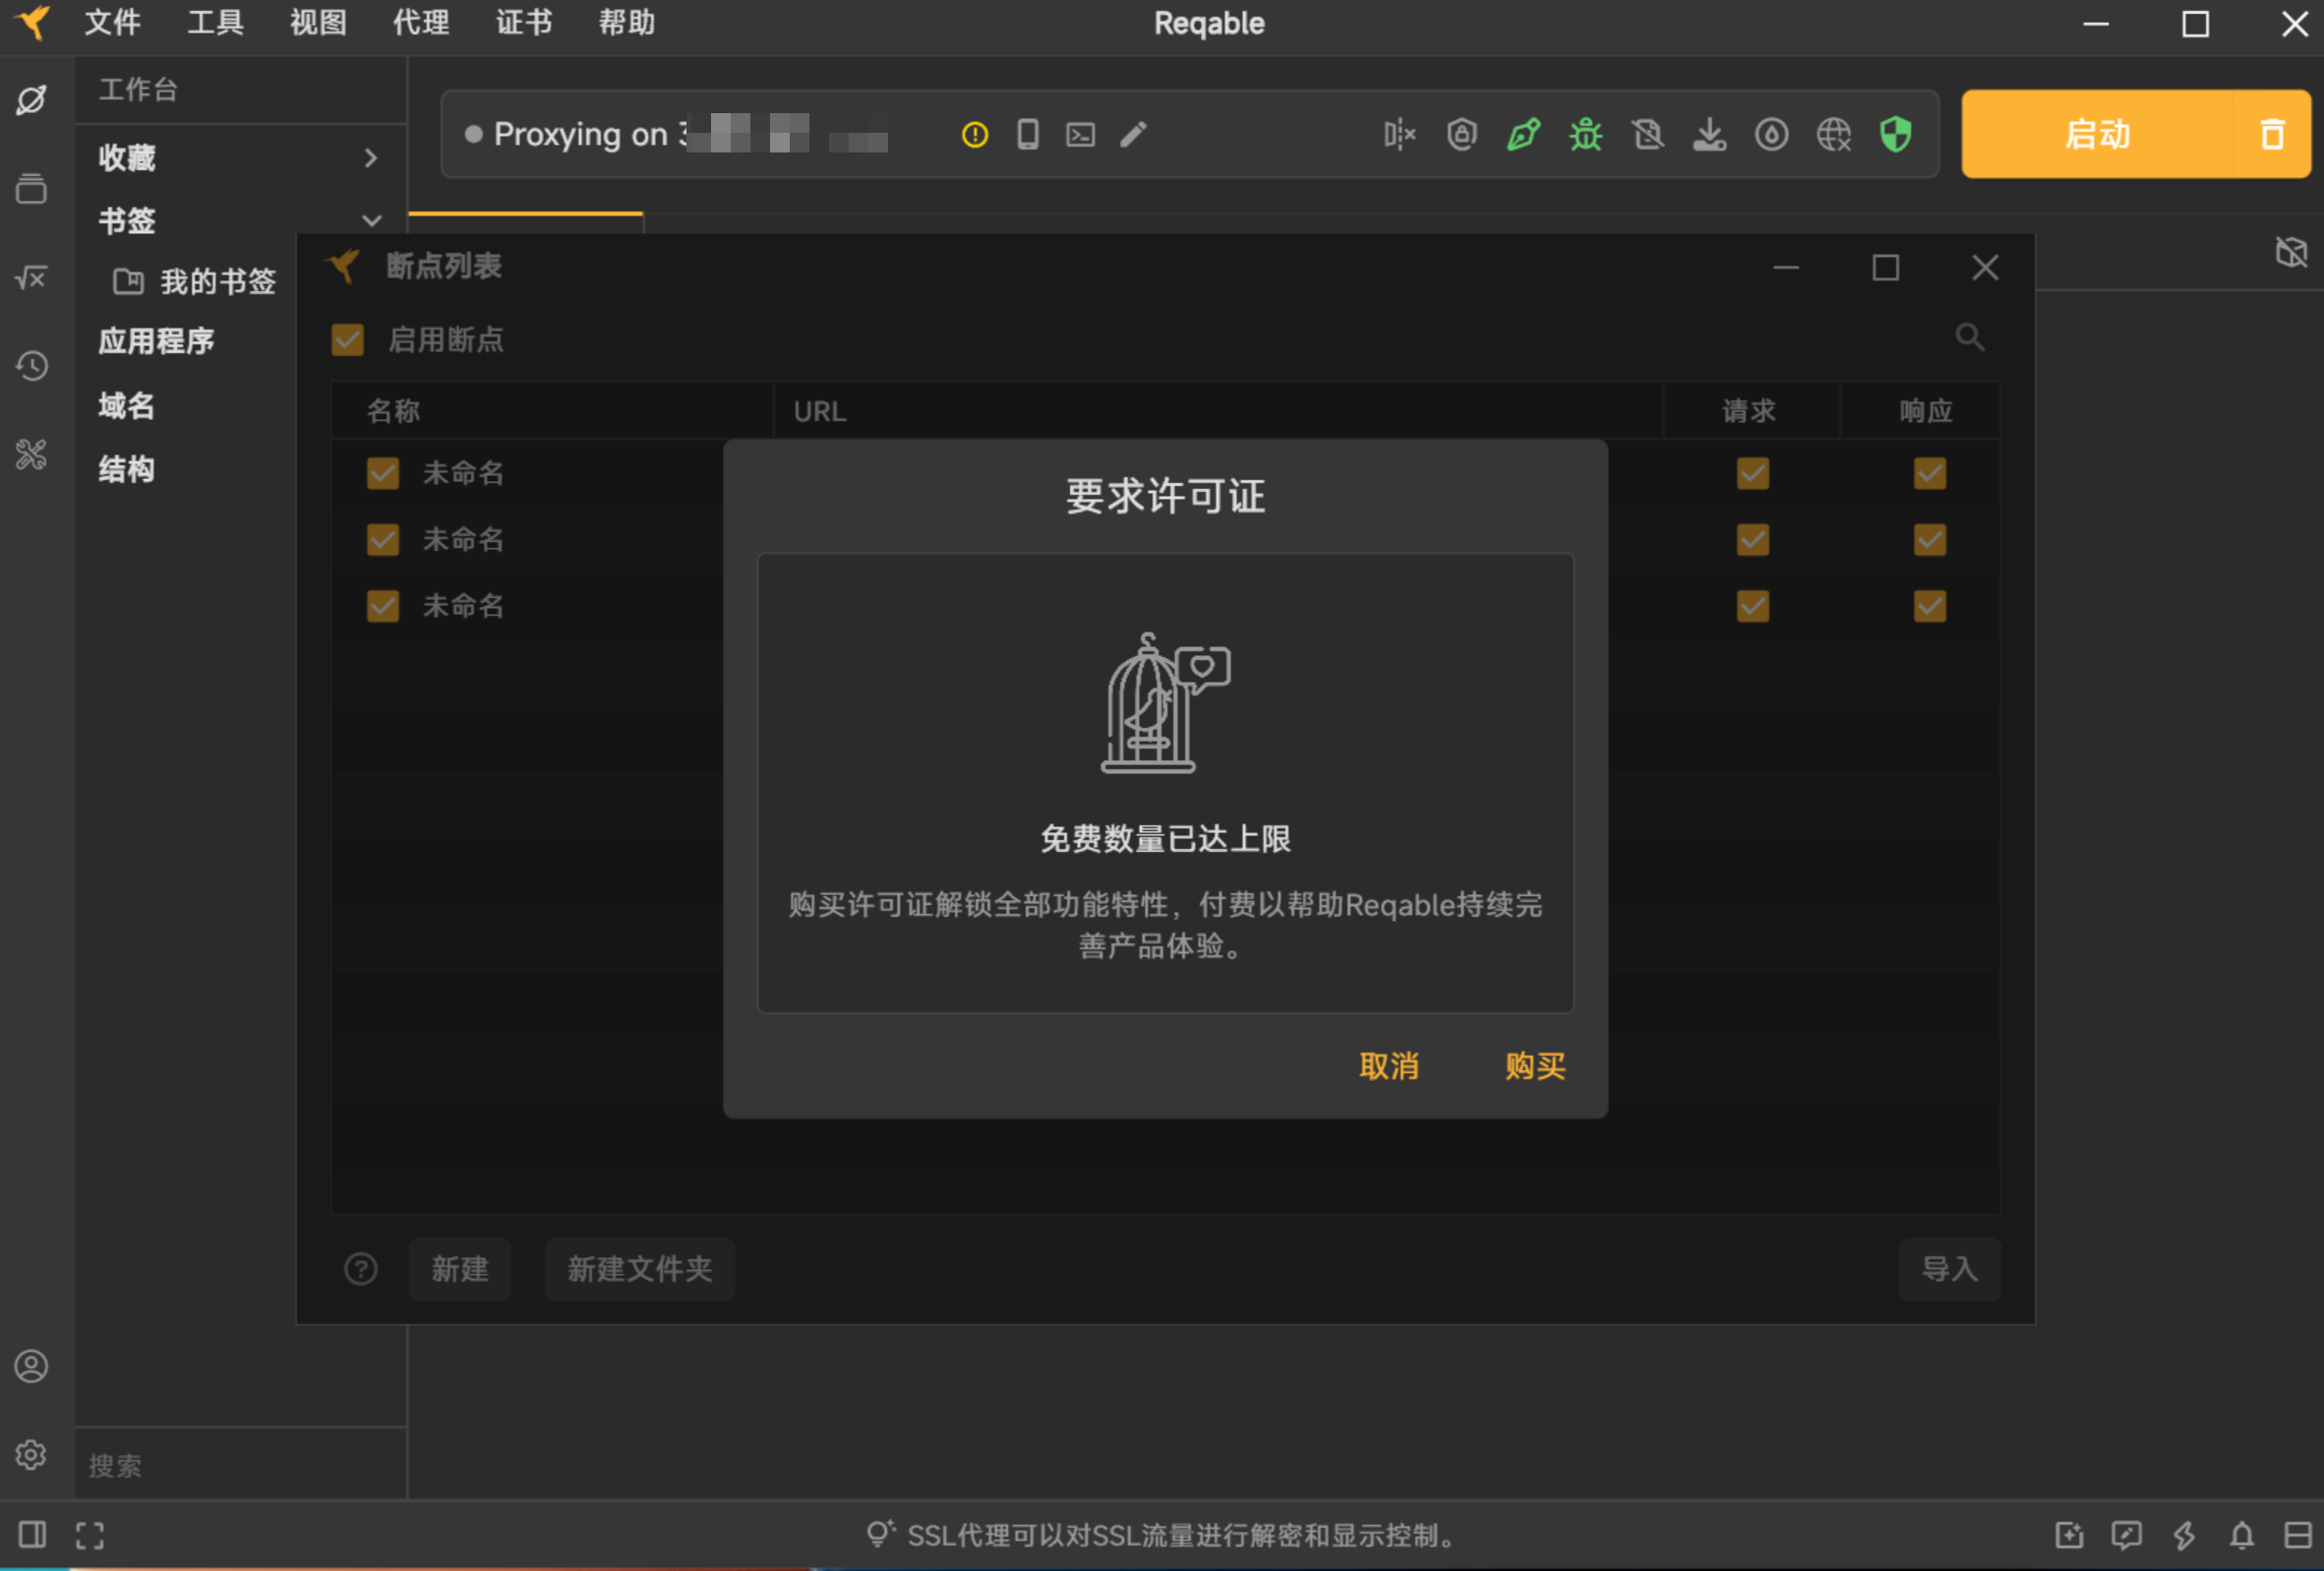Click the phone device icon
The height and width of the screenshot is (1571, 2324).
1027,134
